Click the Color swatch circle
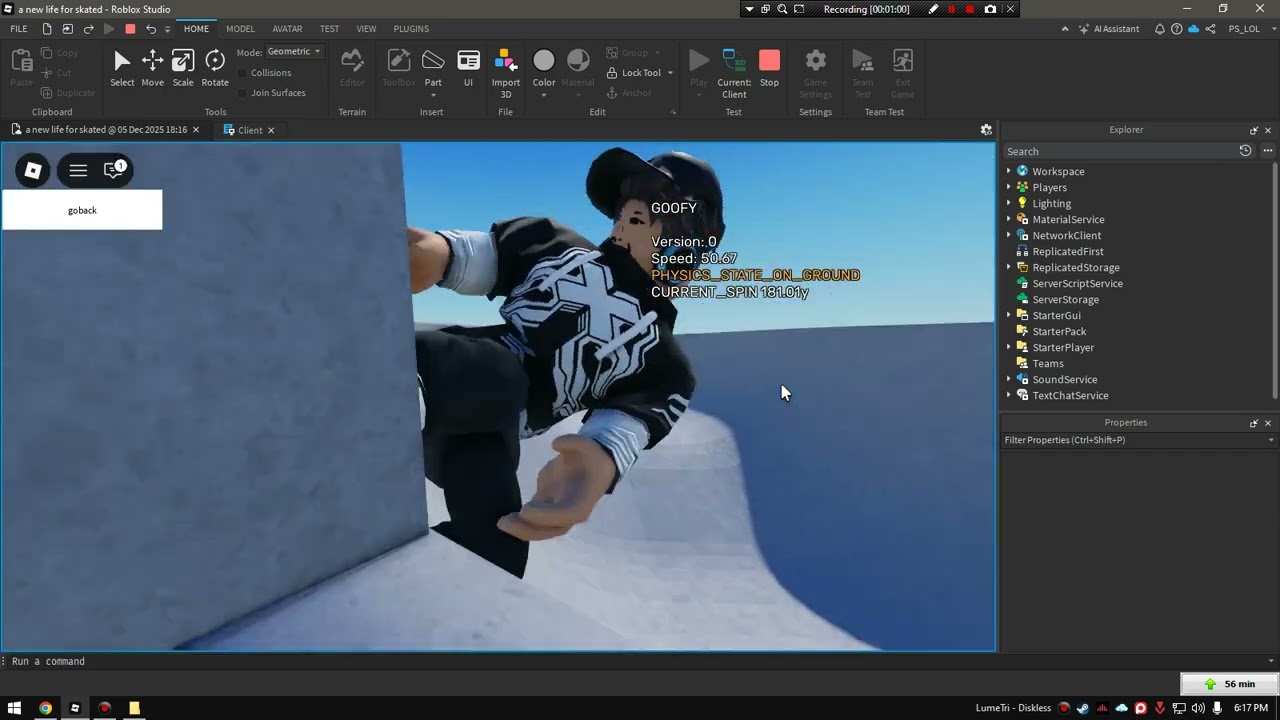 [544, 61]
